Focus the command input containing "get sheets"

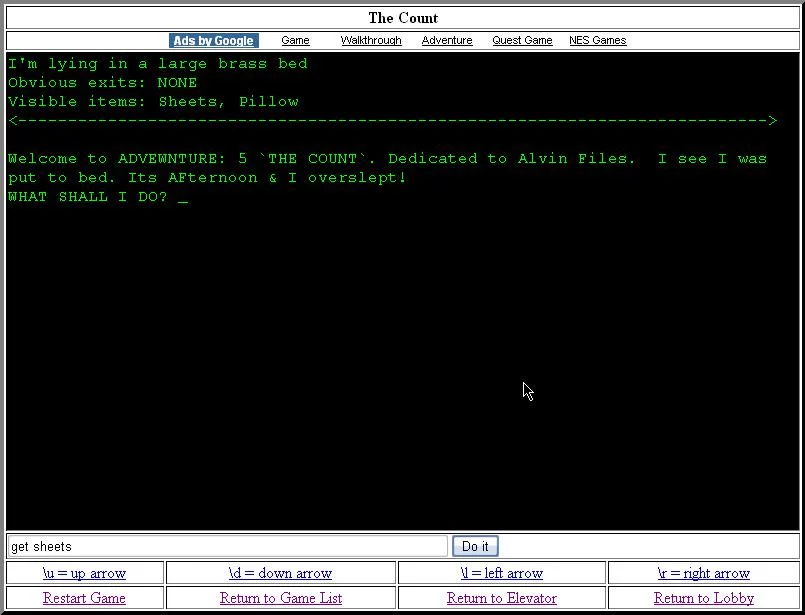click(227, 546)
